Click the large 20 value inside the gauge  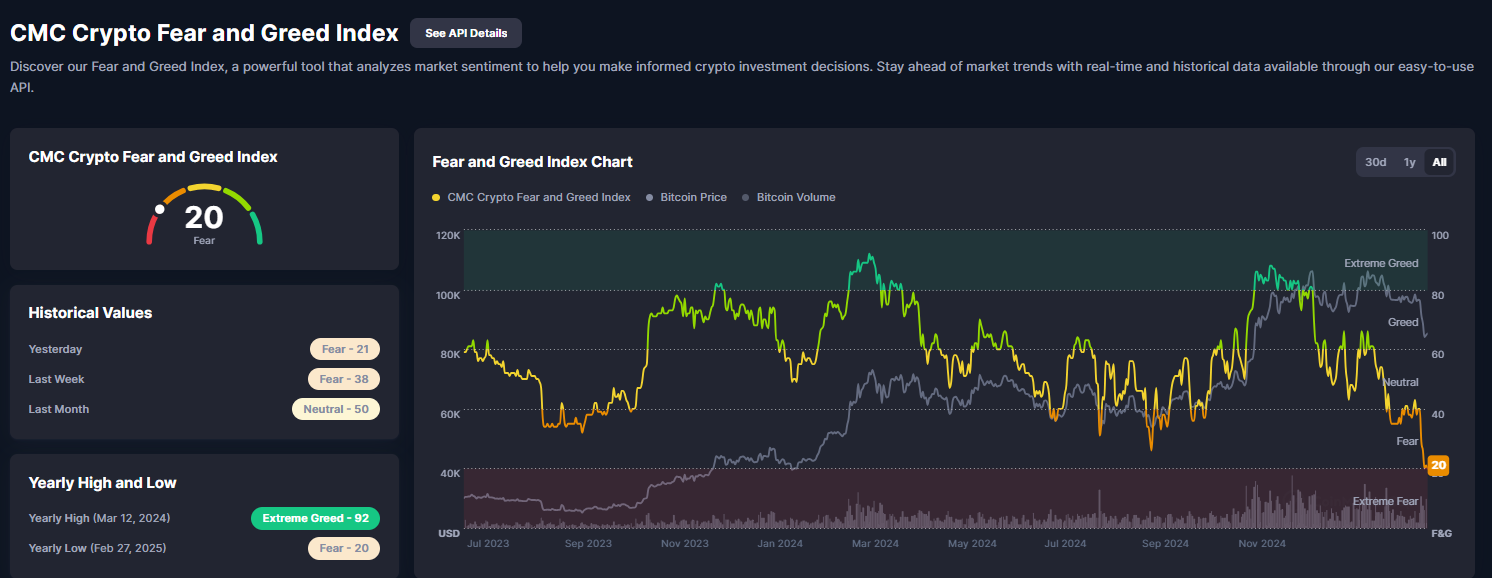204,217
